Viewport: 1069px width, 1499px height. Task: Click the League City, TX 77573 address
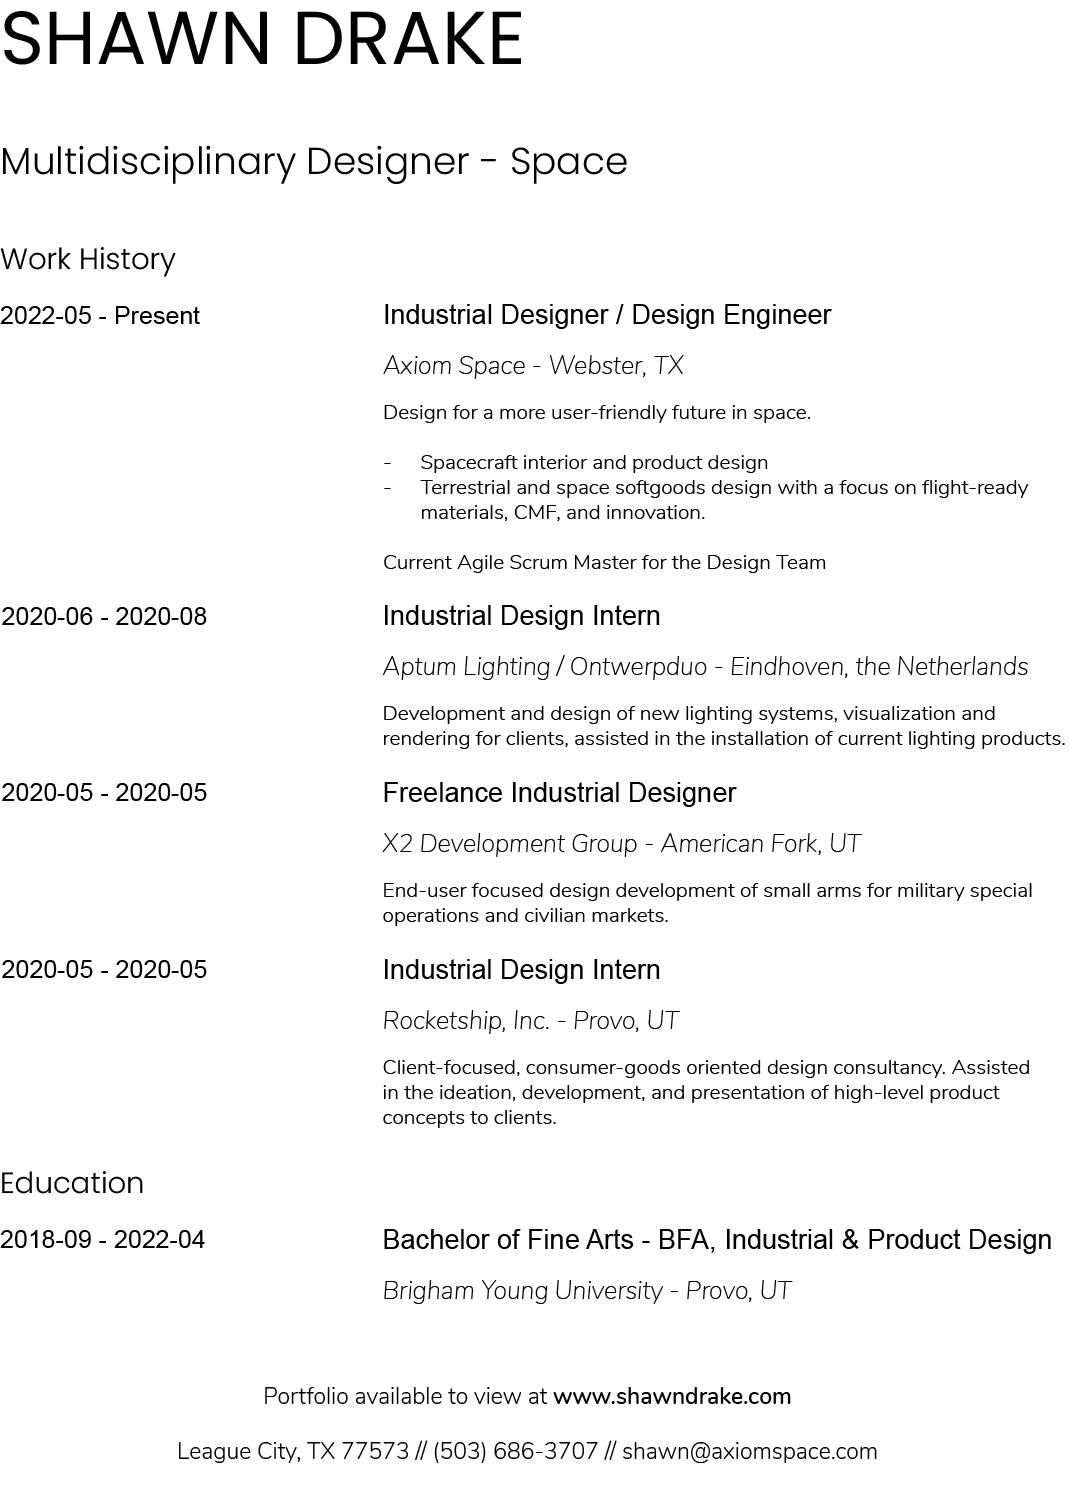[x=293, y=1451]
